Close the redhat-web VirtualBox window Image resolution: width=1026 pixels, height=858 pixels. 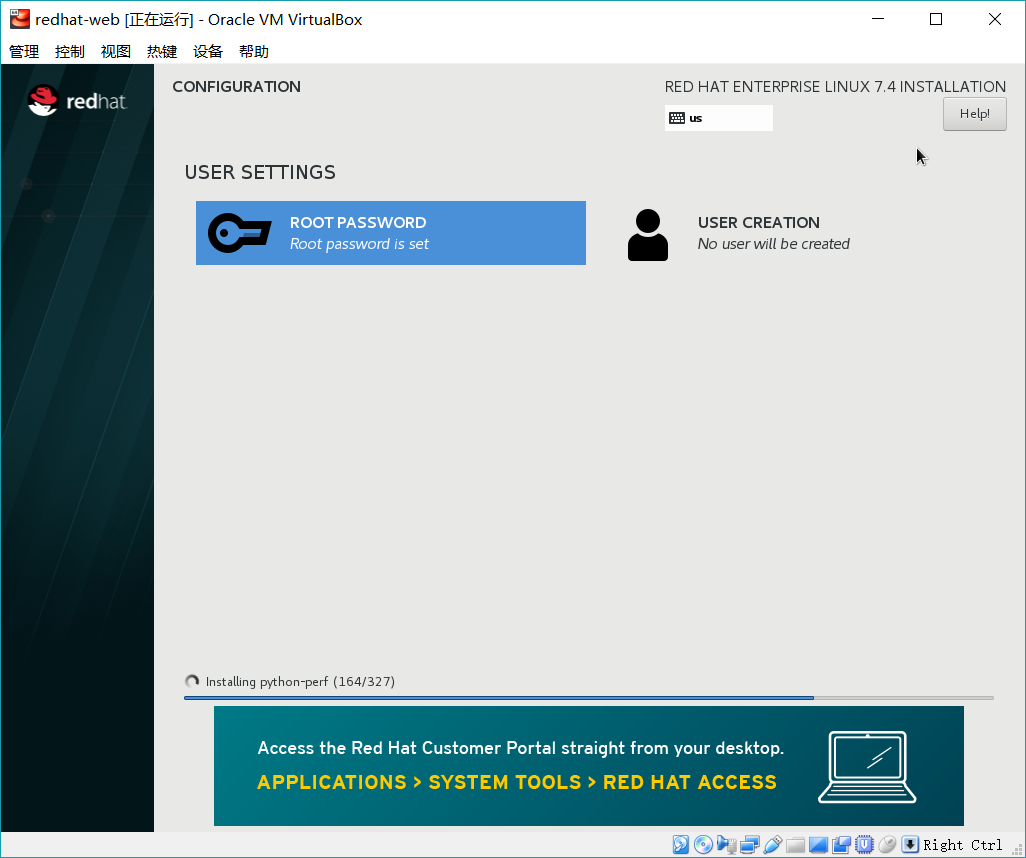(995, 19)
